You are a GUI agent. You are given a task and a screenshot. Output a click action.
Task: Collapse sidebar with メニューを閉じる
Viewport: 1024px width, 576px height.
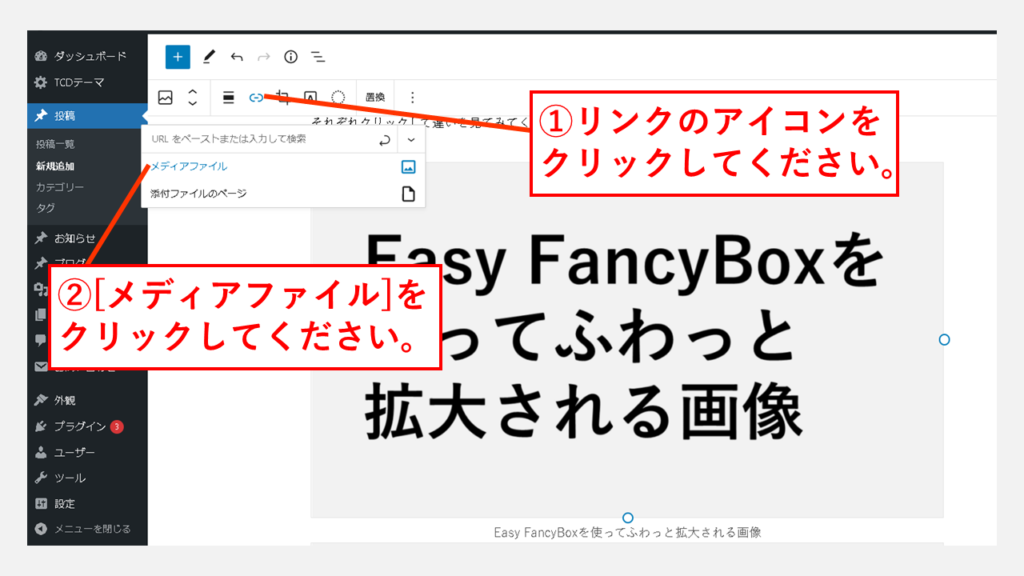[91, 528]
